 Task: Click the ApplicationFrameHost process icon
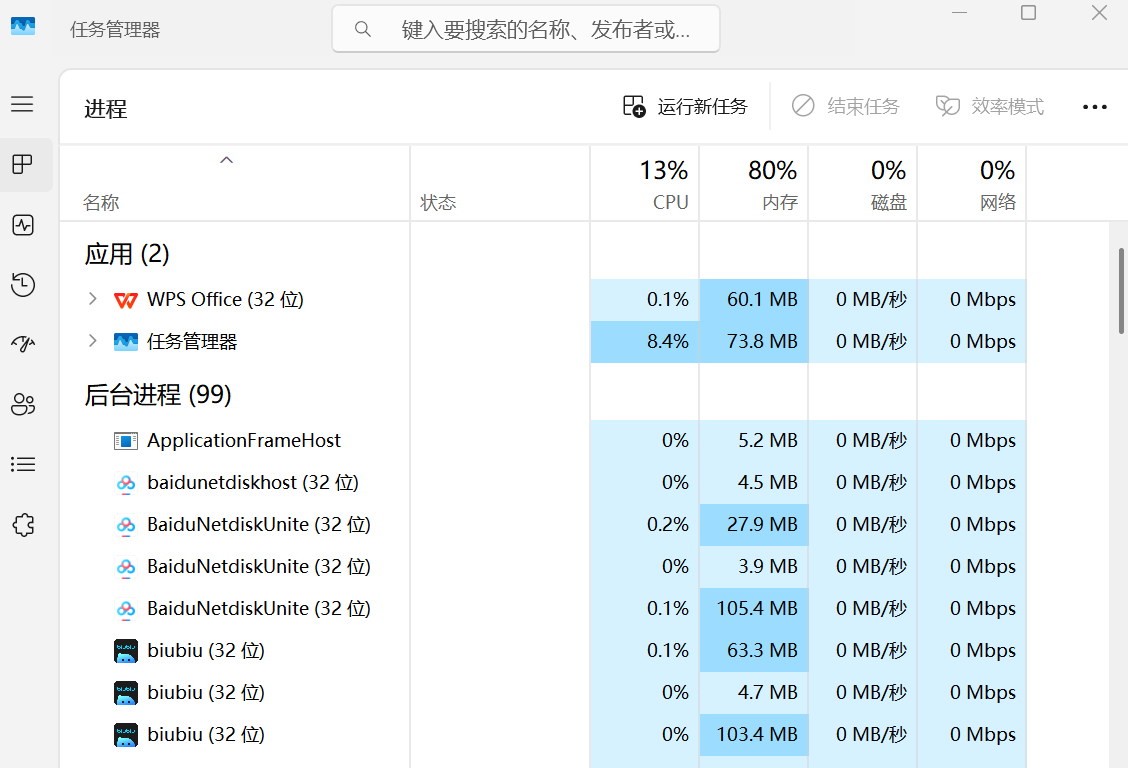click(126, 441)
